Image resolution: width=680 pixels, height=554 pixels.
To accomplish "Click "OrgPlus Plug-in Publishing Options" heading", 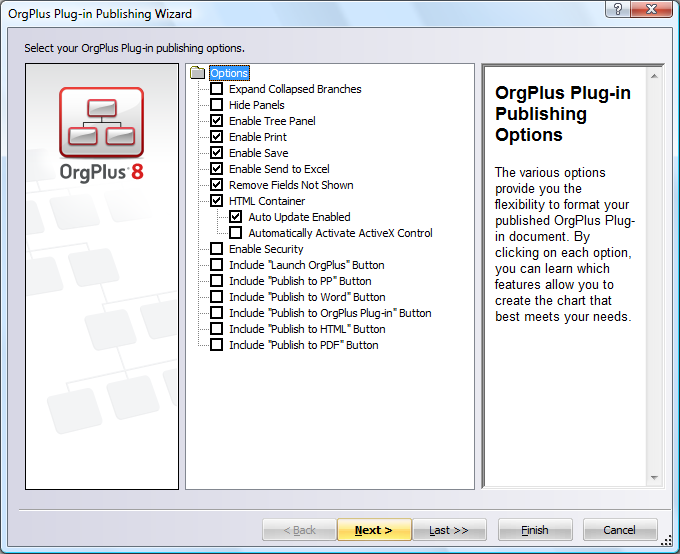I will point(563,114).
